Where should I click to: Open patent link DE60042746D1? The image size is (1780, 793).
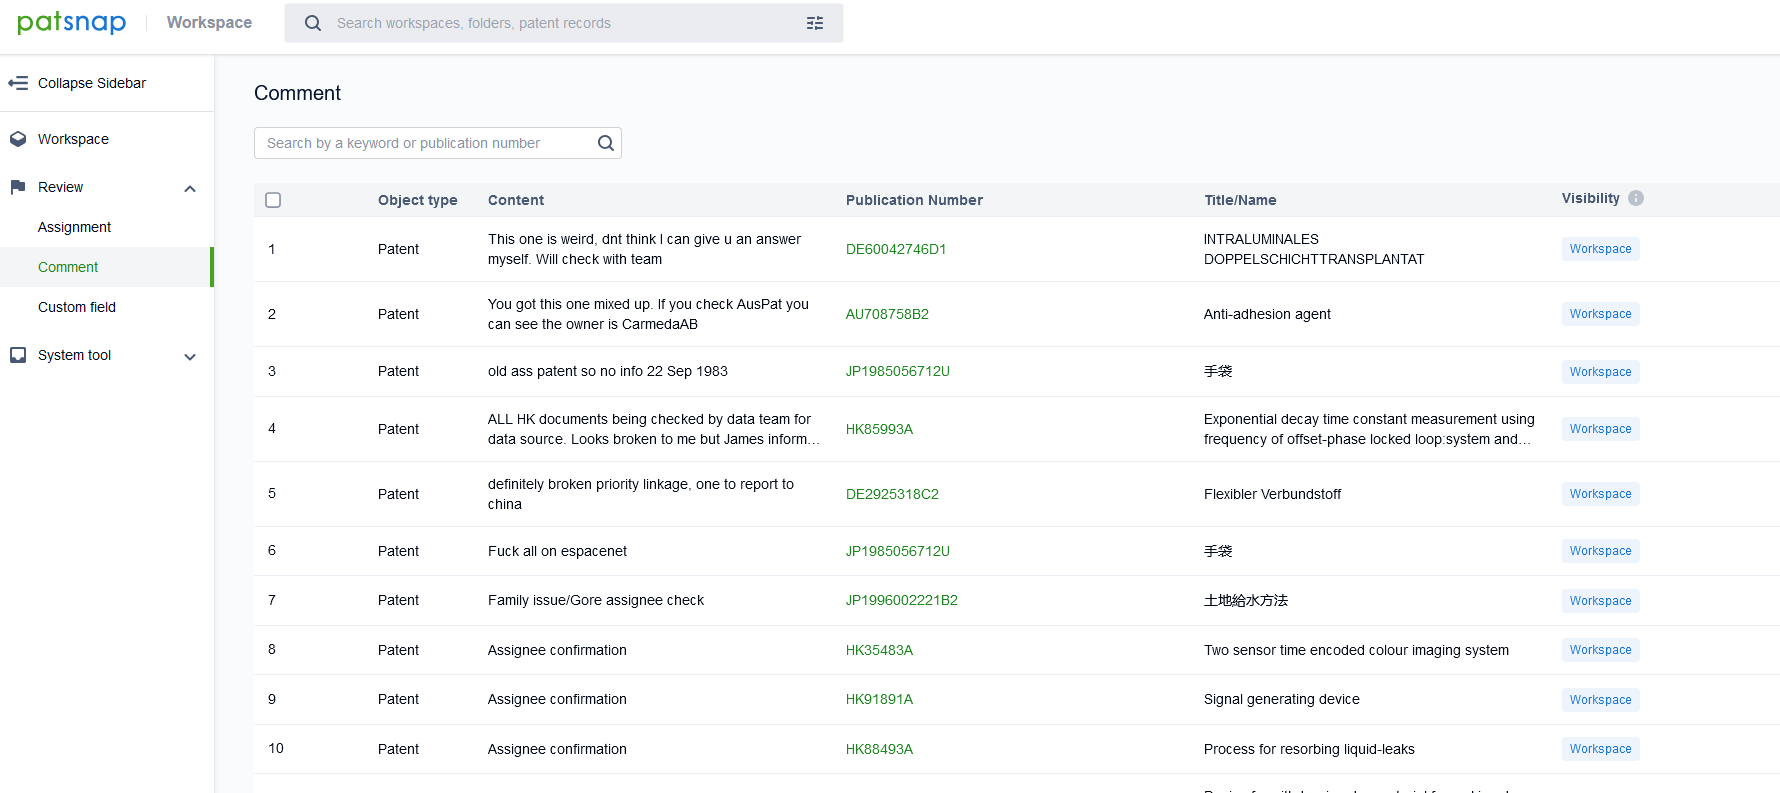(895, 249)
